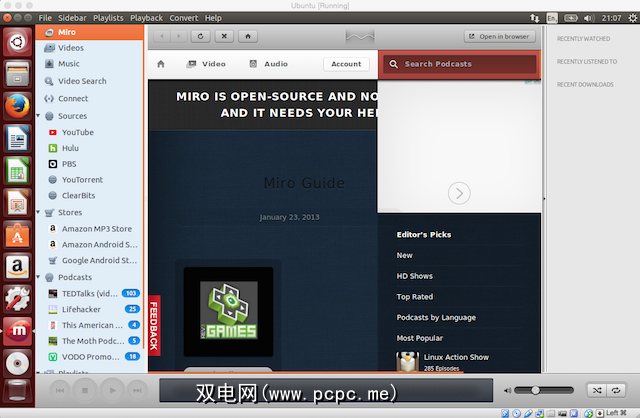640x418 pixels.
Task: Go to home in browser toolbar
Action: [248, 36]
